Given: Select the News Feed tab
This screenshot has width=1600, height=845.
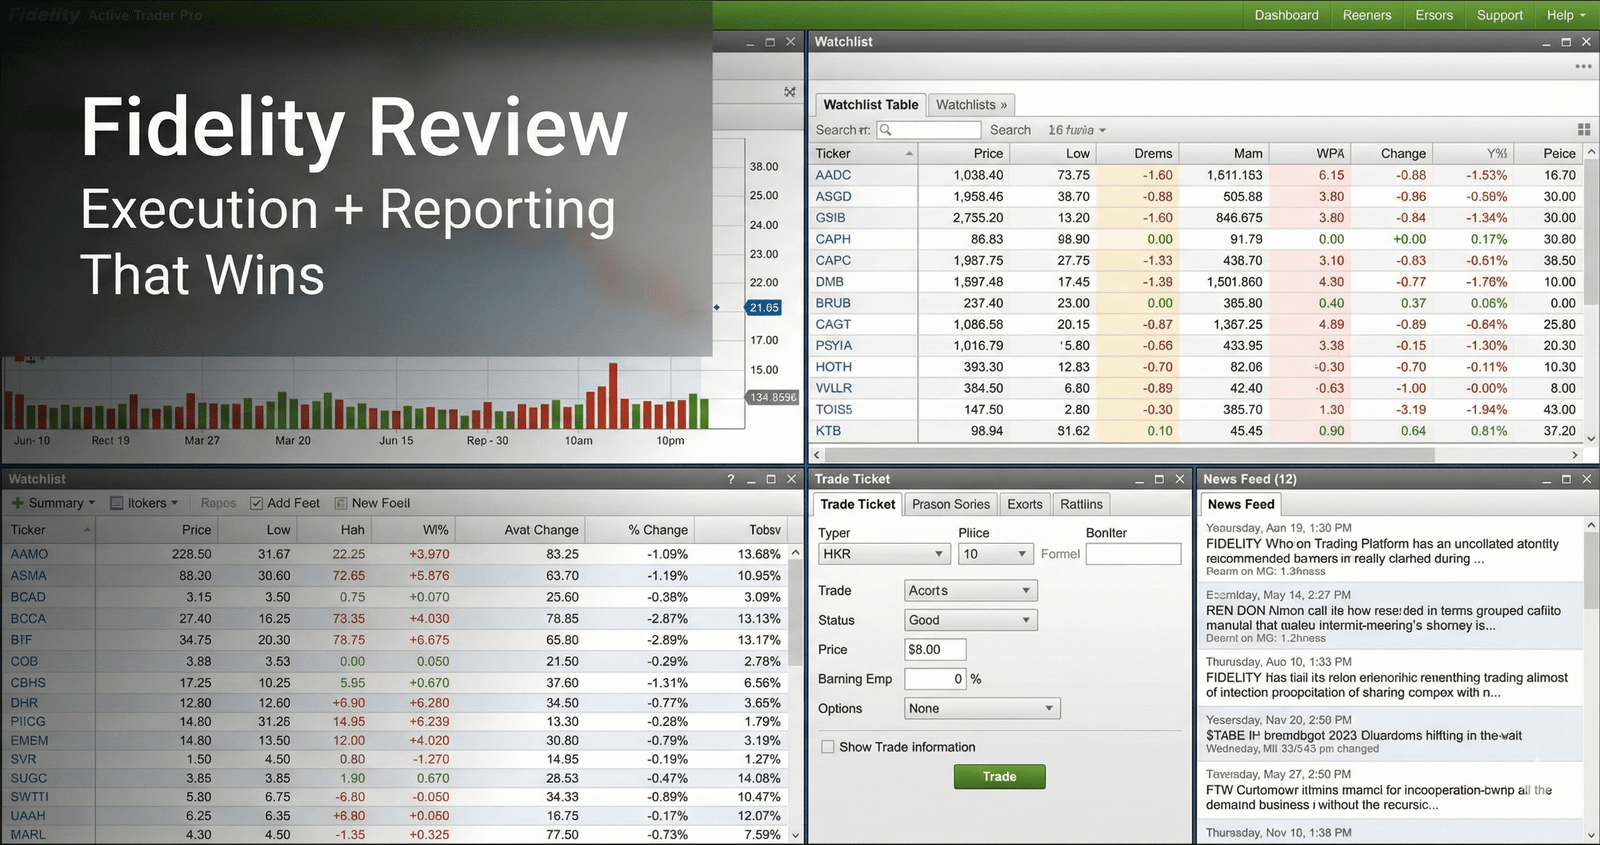Looking at the screenshot, I should click(1240, 504).
